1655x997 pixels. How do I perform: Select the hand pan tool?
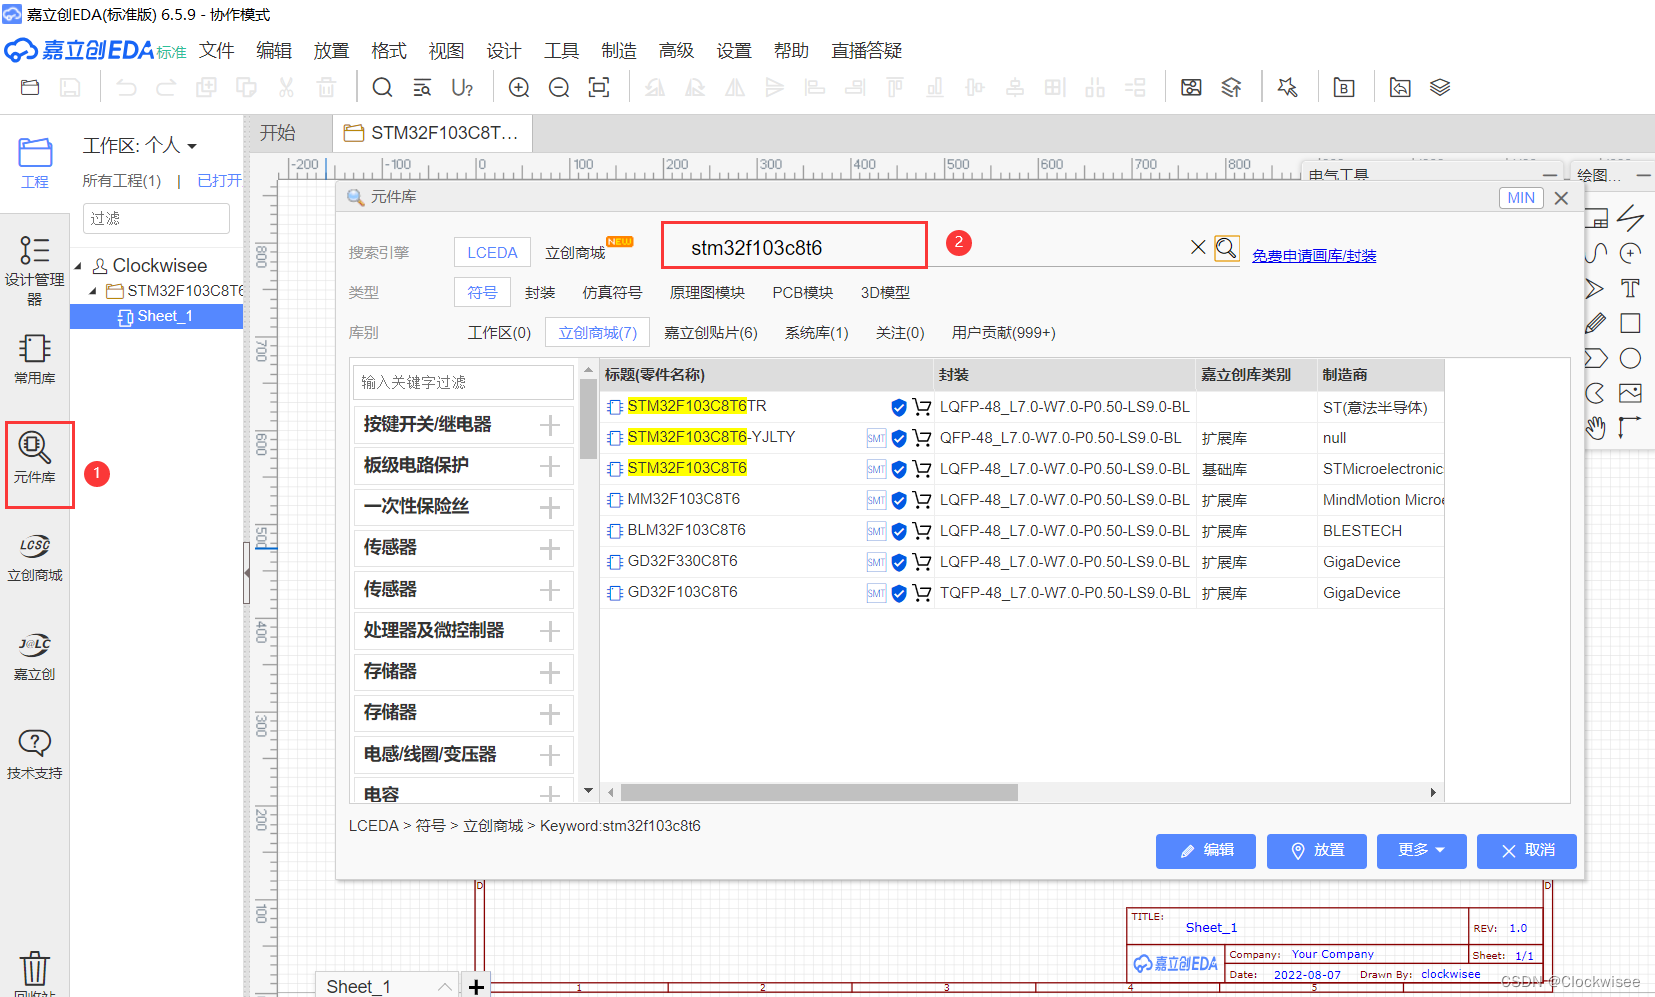(x=1596, y=428)
